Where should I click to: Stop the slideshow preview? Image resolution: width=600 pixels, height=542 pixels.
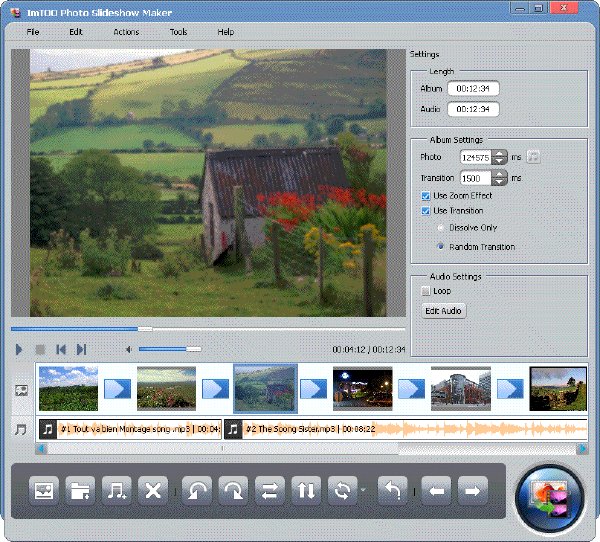40,349
